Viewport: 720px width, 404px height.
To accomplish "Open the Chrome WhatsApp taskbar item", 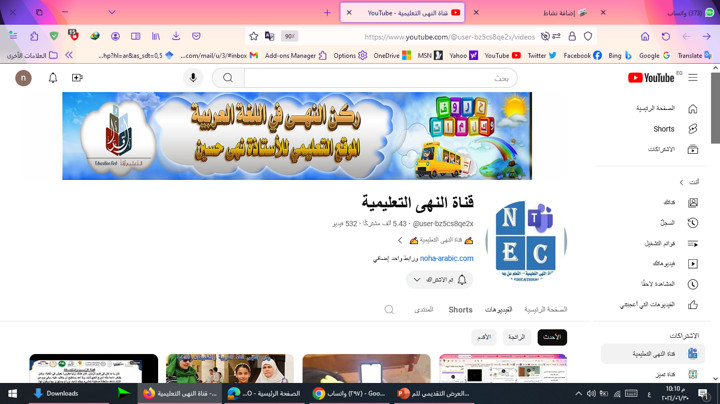I will pyautogui.click(x=350, y=393).
